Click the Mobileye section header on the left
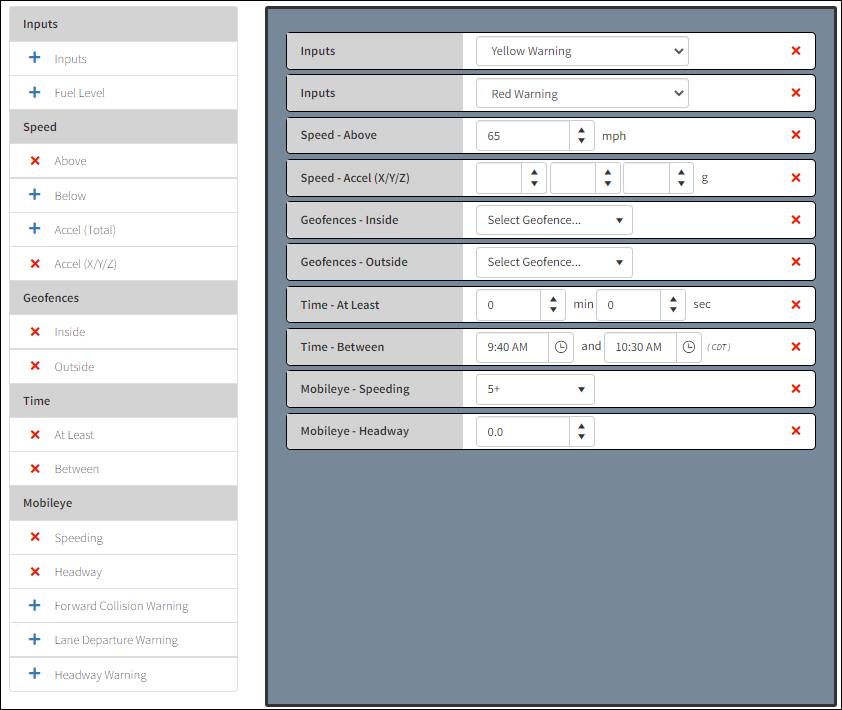This screenshot has height=710, width=842. tap(124, 503)
